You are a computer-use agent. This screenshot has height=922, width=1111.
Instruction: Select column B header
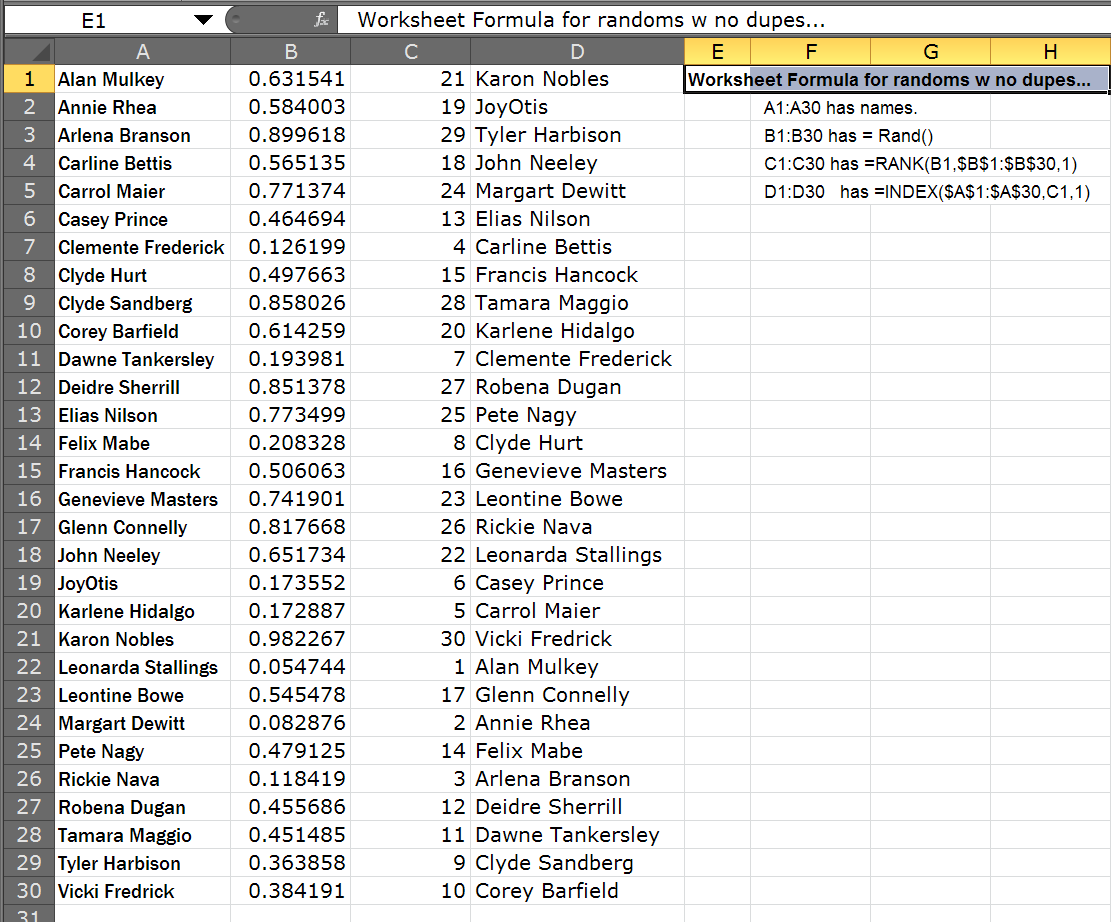pos(291,52)
